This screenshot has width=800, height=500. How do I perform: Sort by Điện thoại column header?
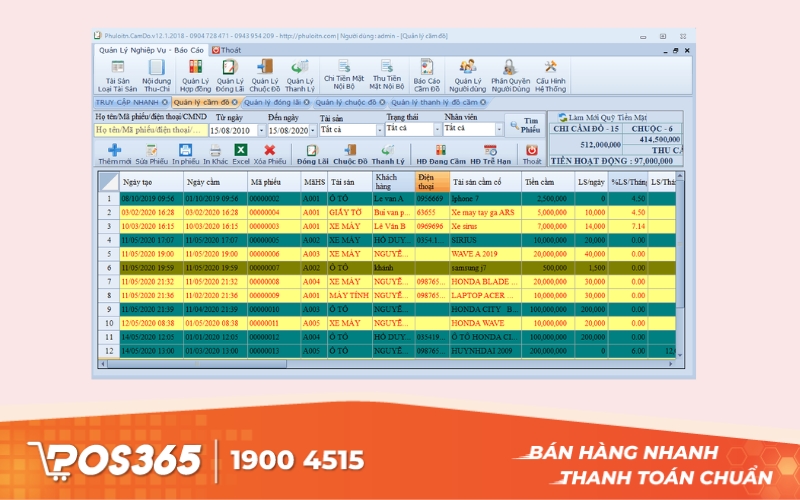point(432,182)
